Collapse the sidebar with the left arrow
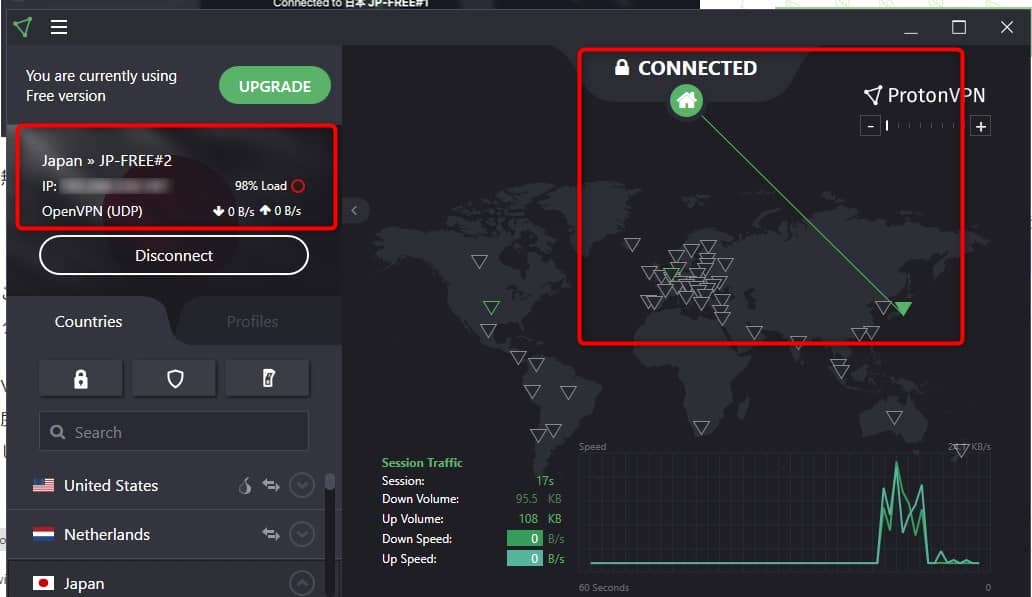Screen dimensions: 1032x597 [x=354, y=211]
